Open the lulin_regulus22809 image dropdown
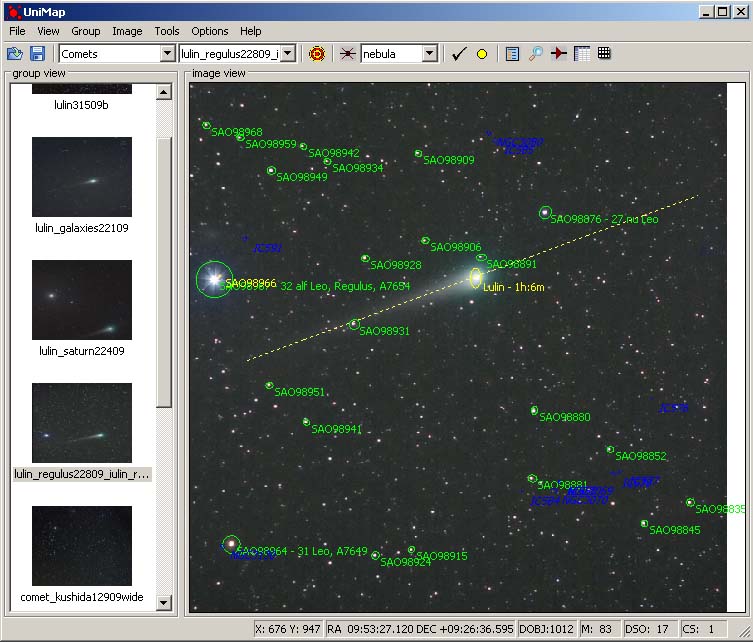Screen dimensions: 753x642 (x=288, y=53)
